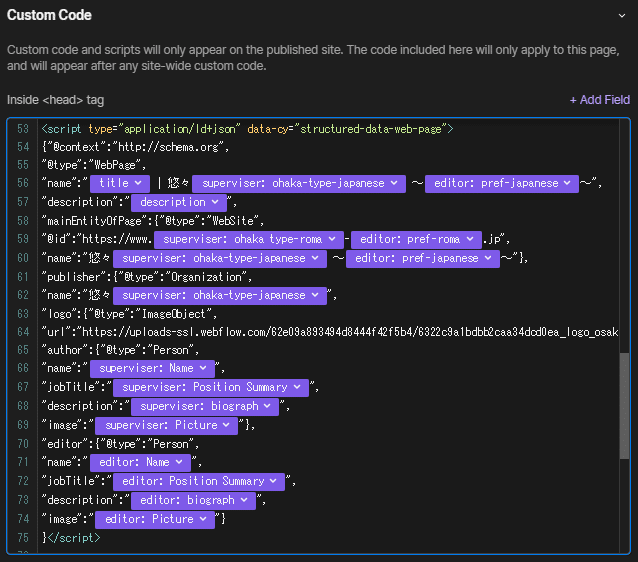This screenshot has width=638, height=562.
Task: Click the "@type":"WebPage" text on line 55
Action: tap(94, 165)
